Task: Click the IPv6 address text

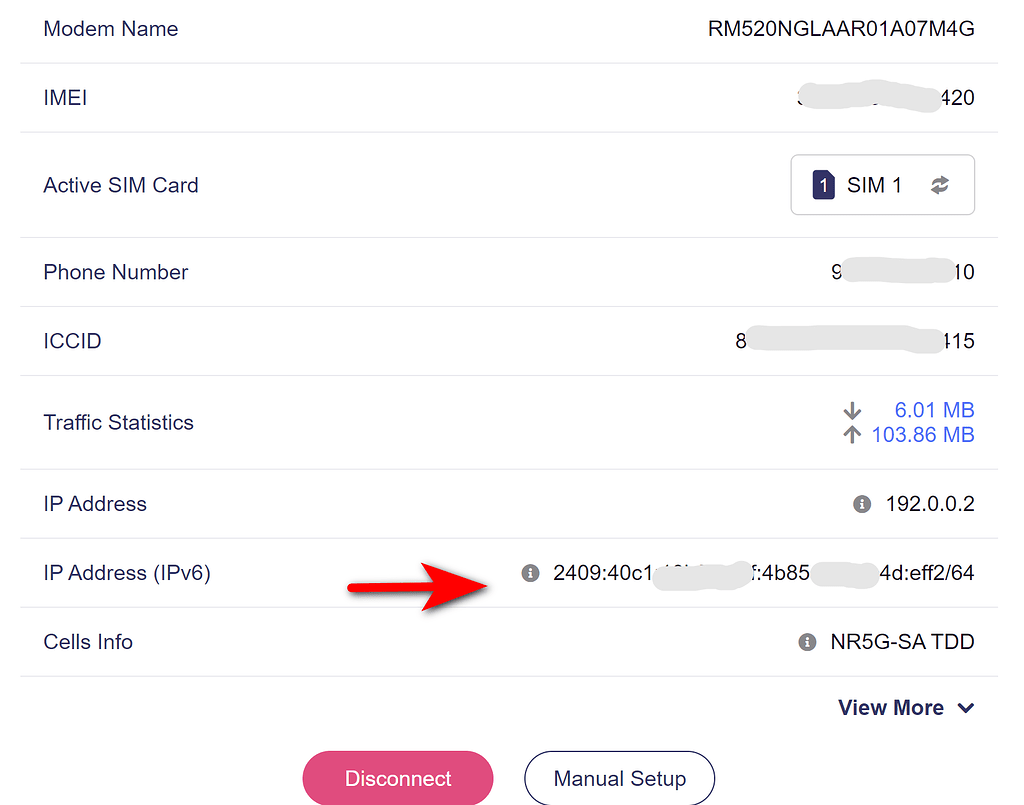Action: click(x=763, y=573)
